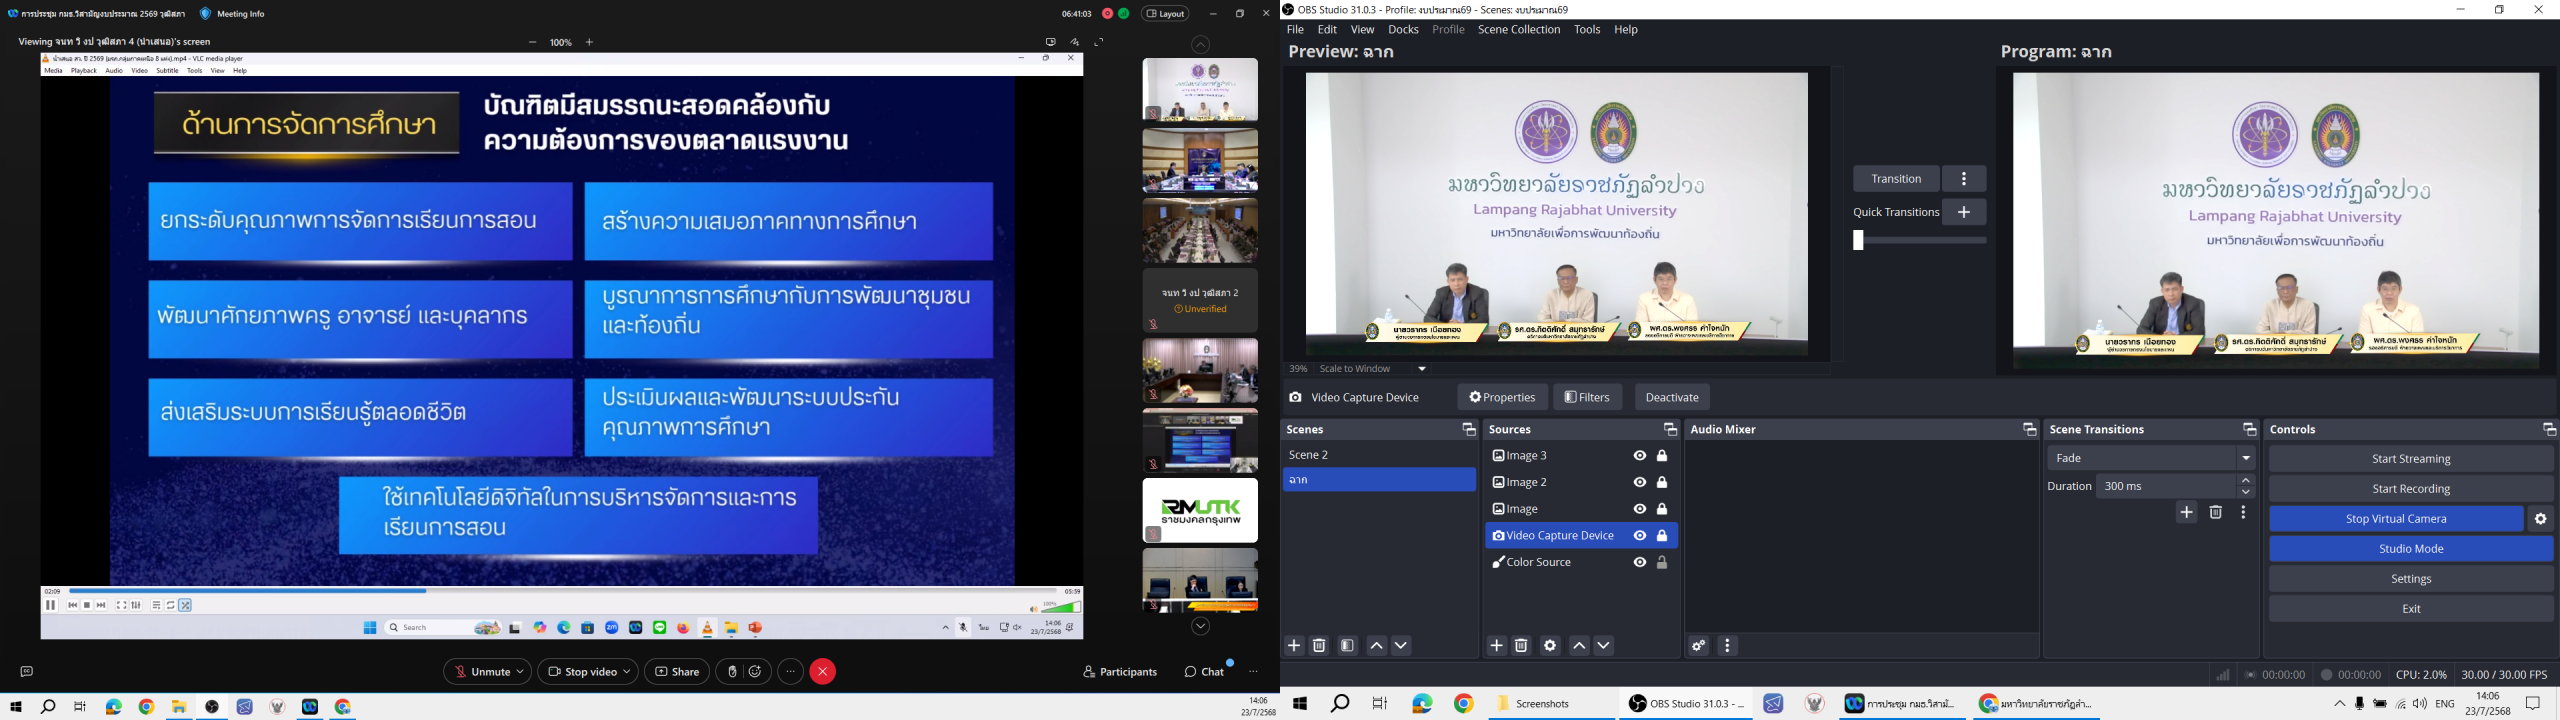Select Scene 2 in Scenes list
This screenshot has width=2560, height=720.
tap(1379, 455)
